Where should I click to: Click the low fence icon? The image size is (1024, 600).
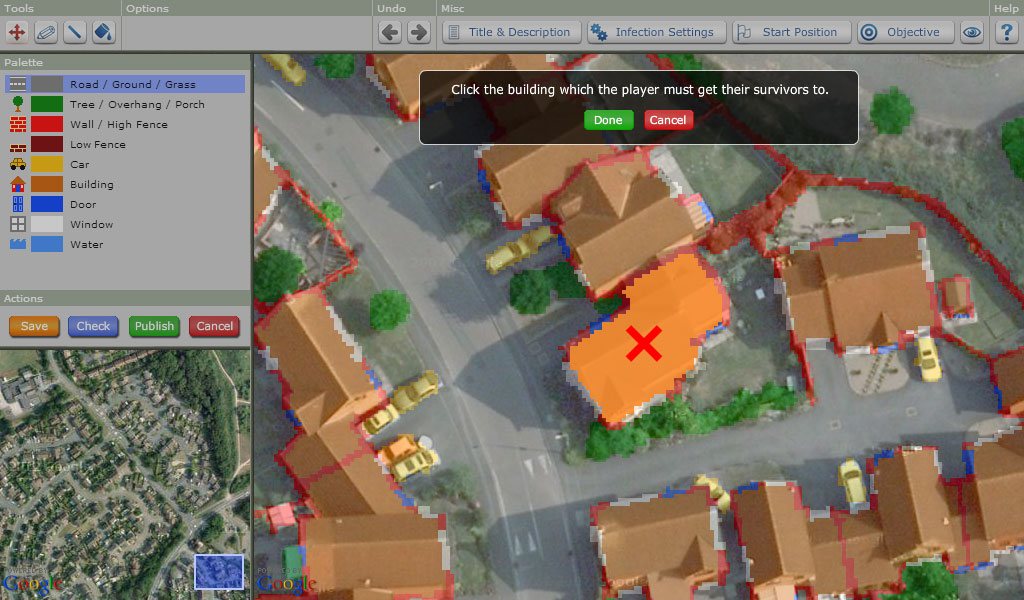(x=18, y=148)
